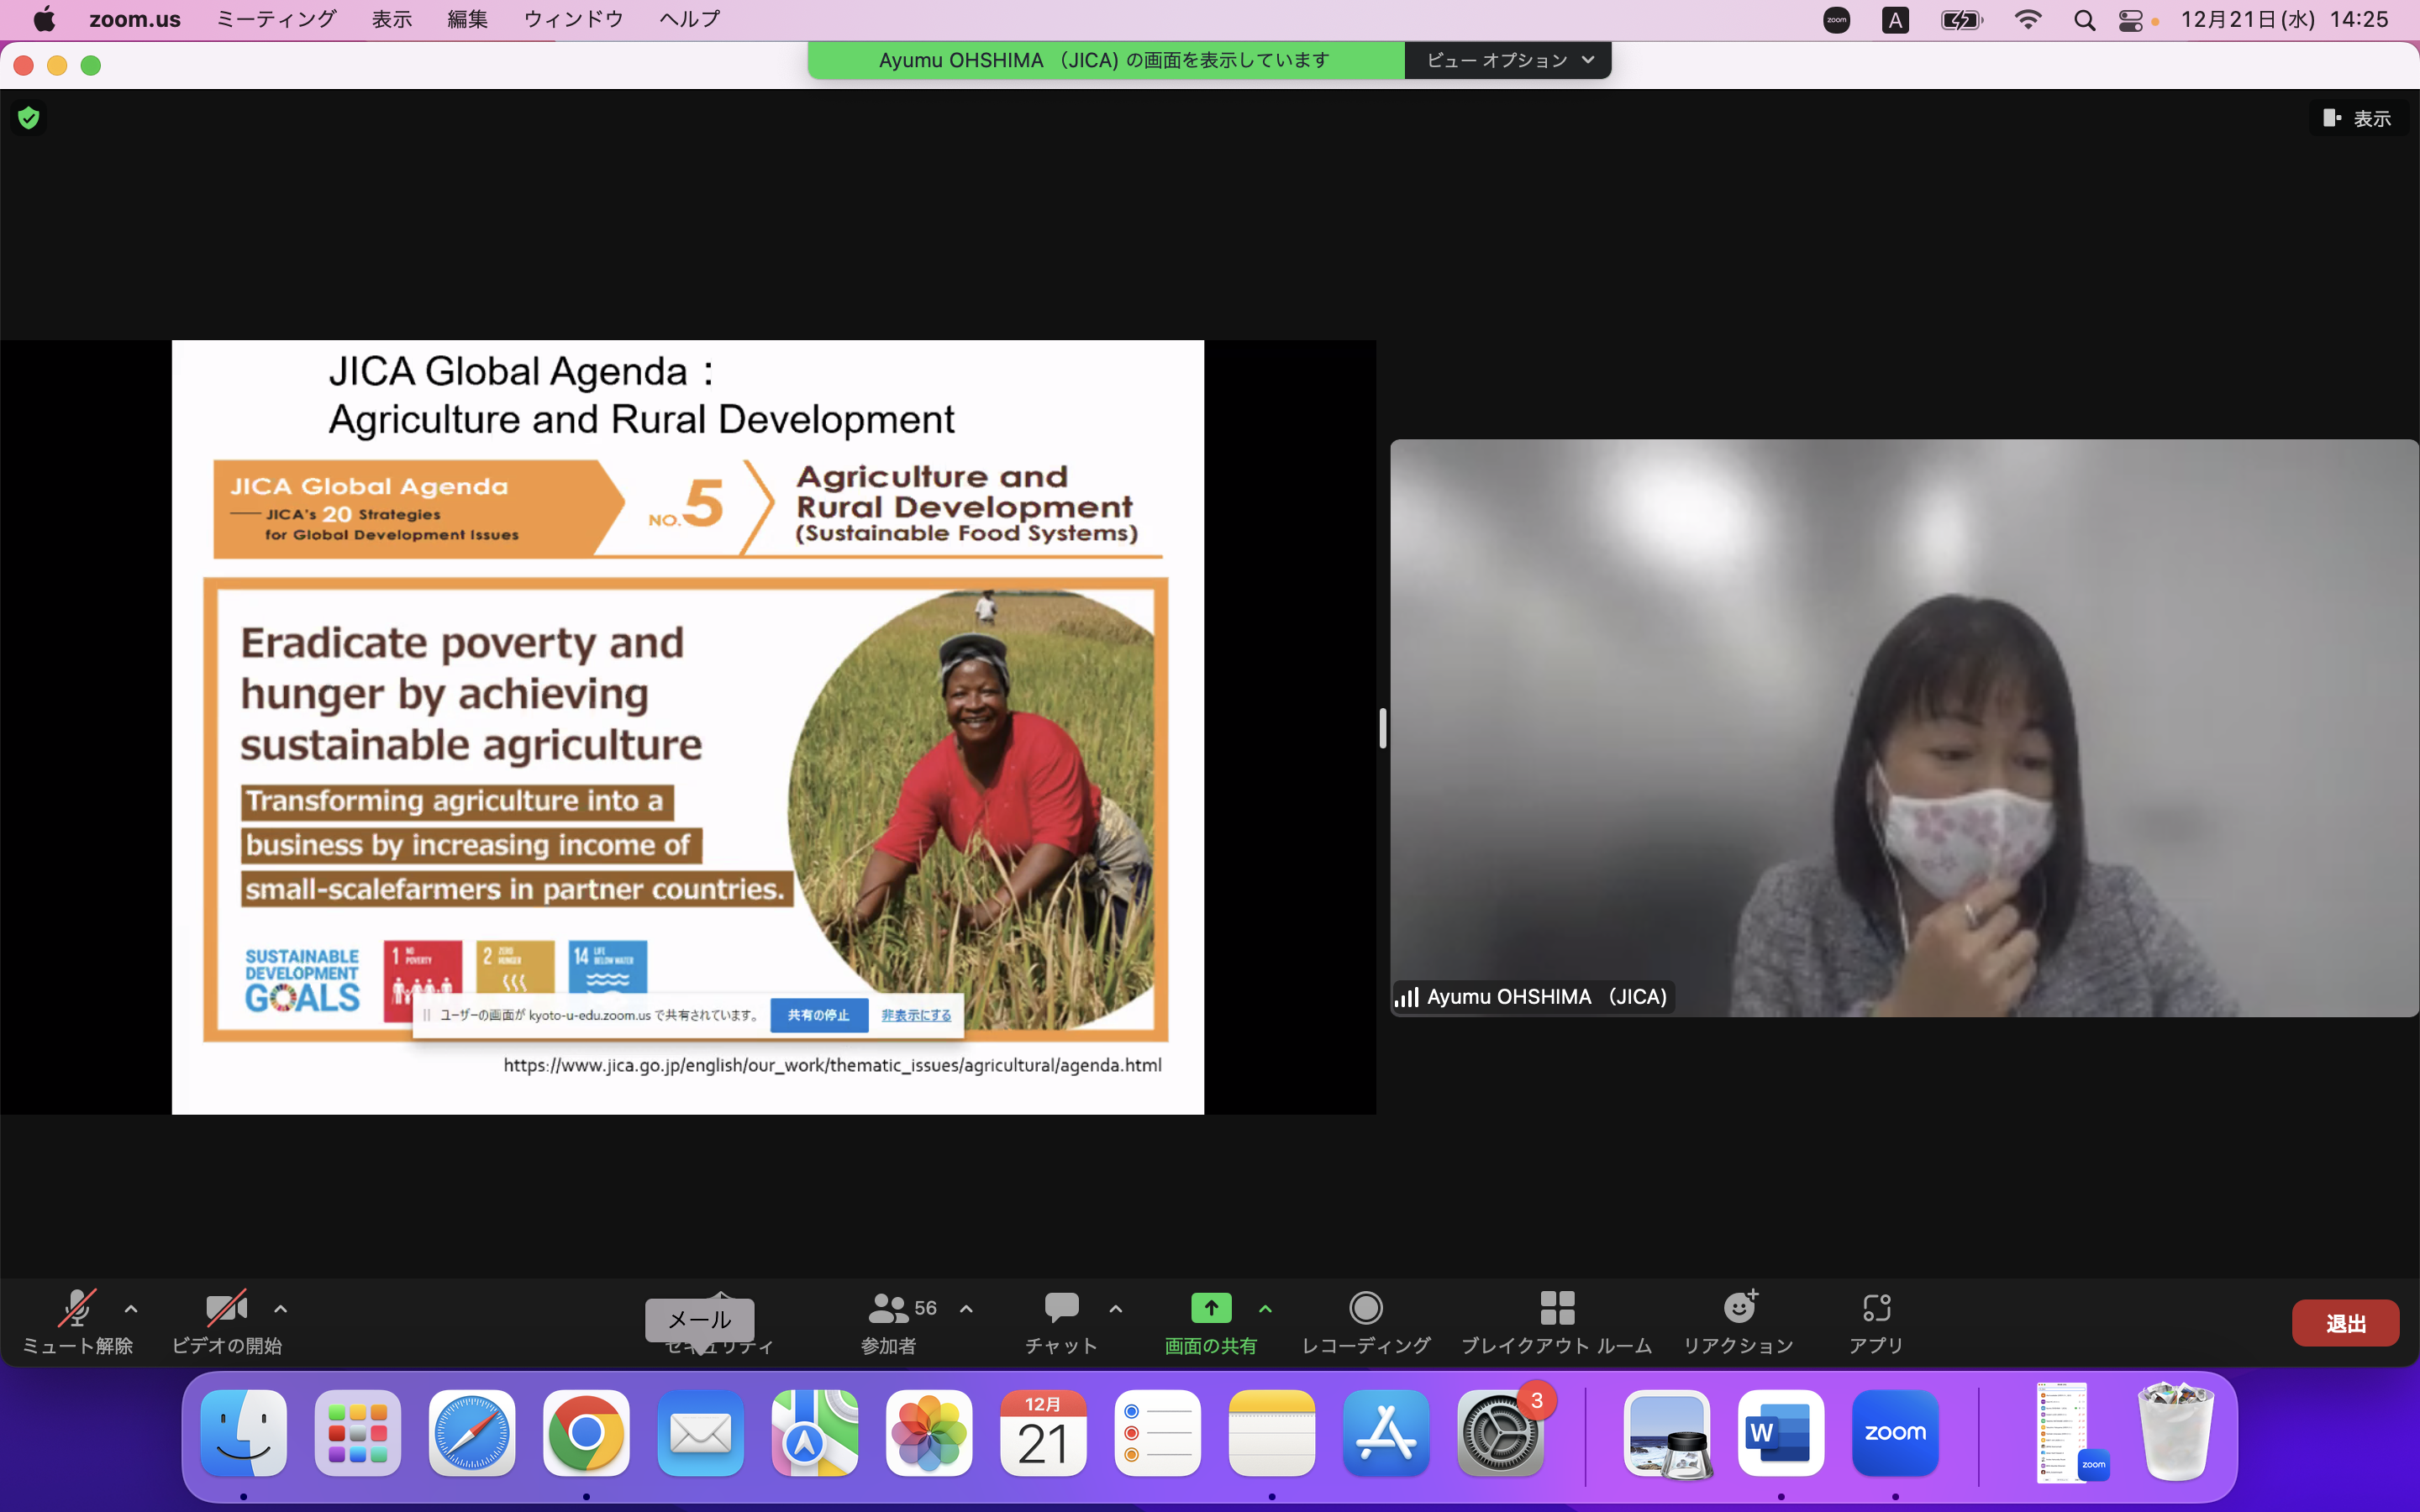Click green sharing banner Ayumu OHSHIMA (JICA)
The width and height of the screenshot is (2420, 1512).
tap(1105, 60)
